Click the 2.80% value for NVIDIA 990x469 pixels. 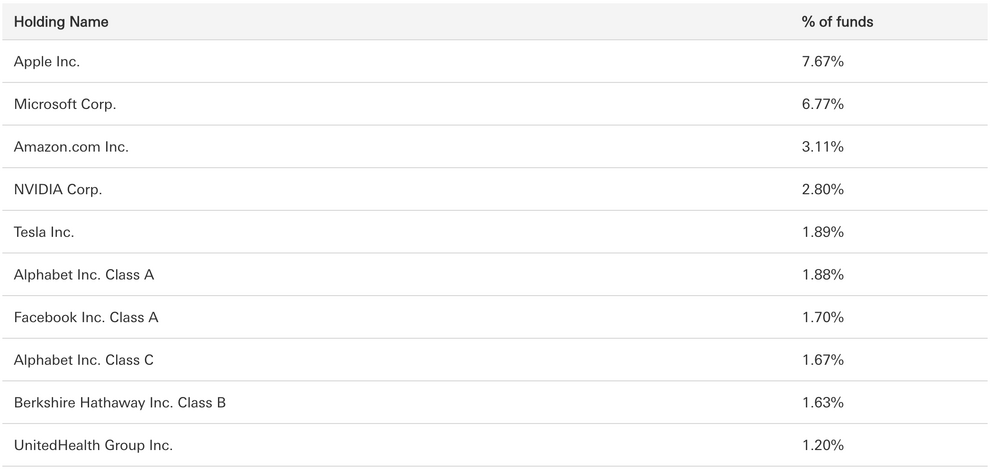click(823, 189)
